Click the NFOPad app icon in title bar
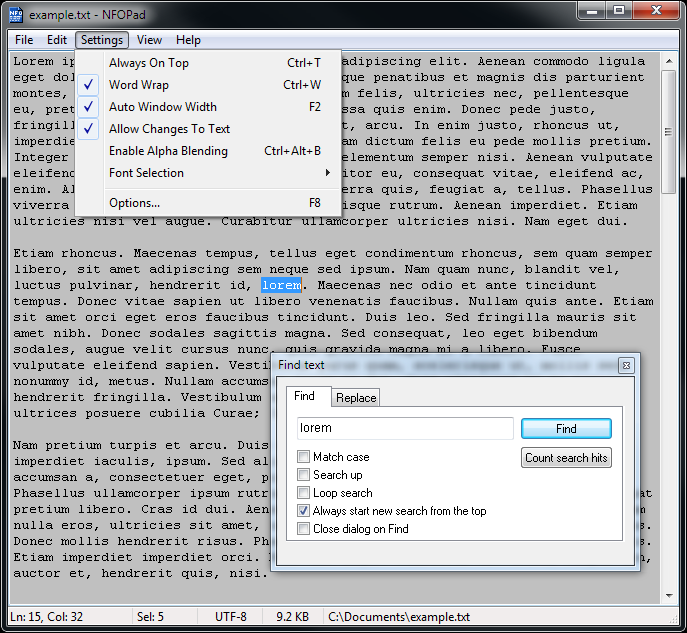 pyautogui.click(x=16, y=14)
